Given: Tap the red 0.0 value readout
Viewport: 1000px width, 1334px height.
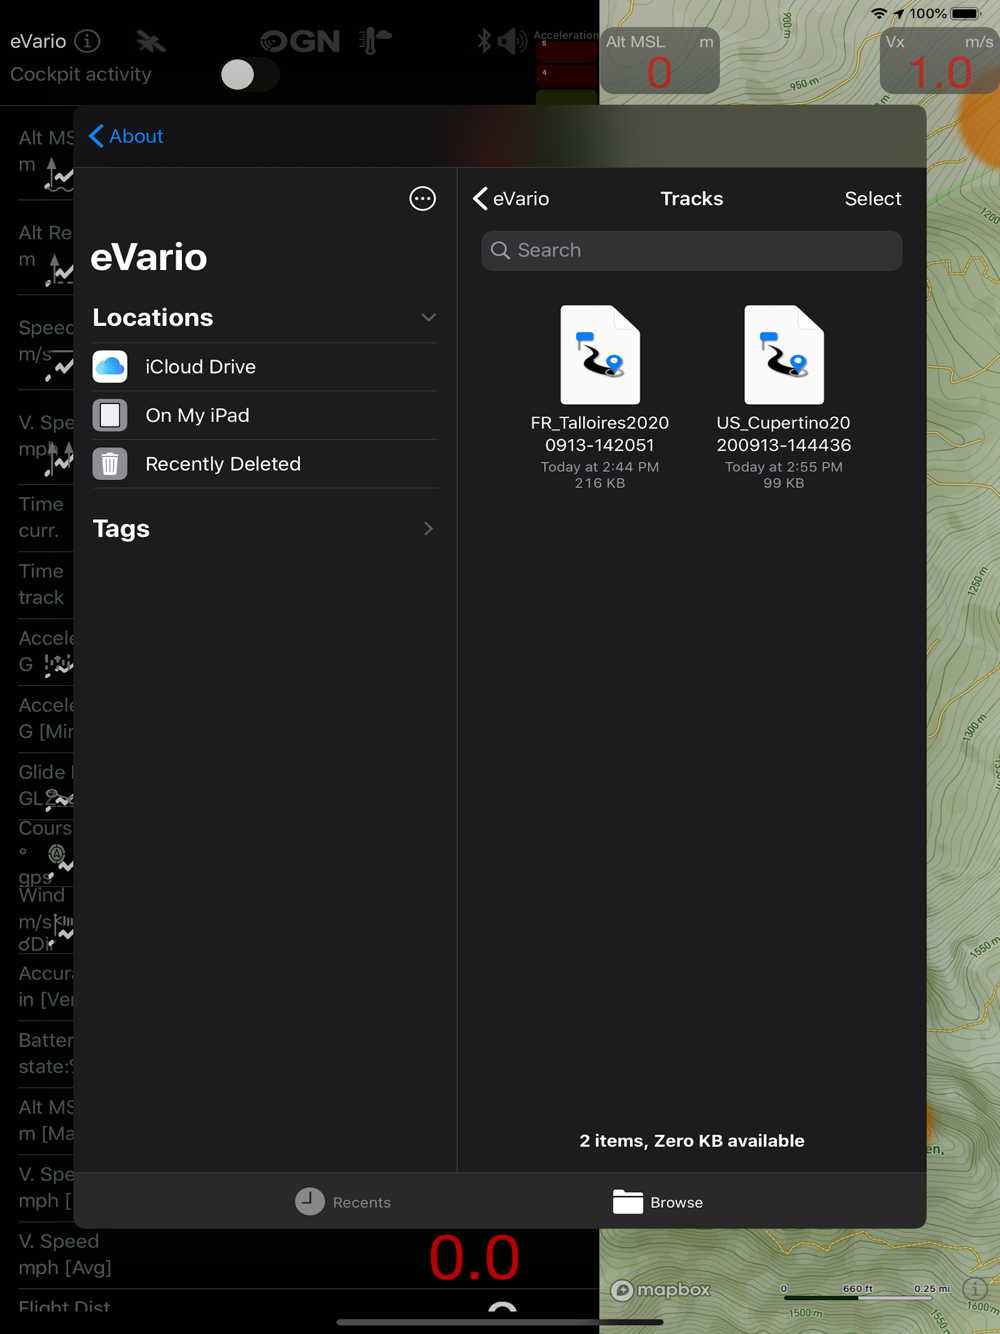Looking at the screenshot, I should [x=475, y=1257].
